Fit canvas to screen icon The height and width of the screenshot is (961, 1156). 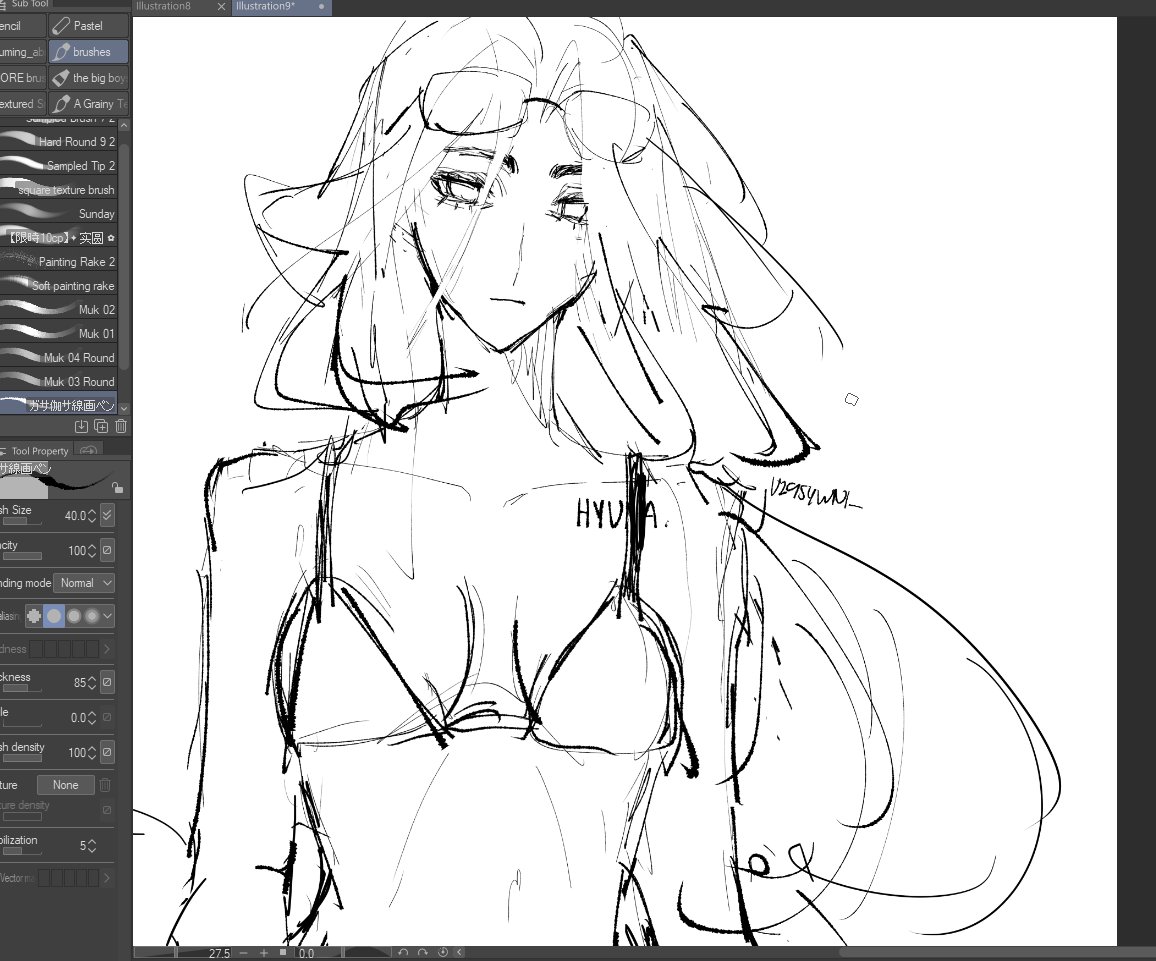coord(283,953)
